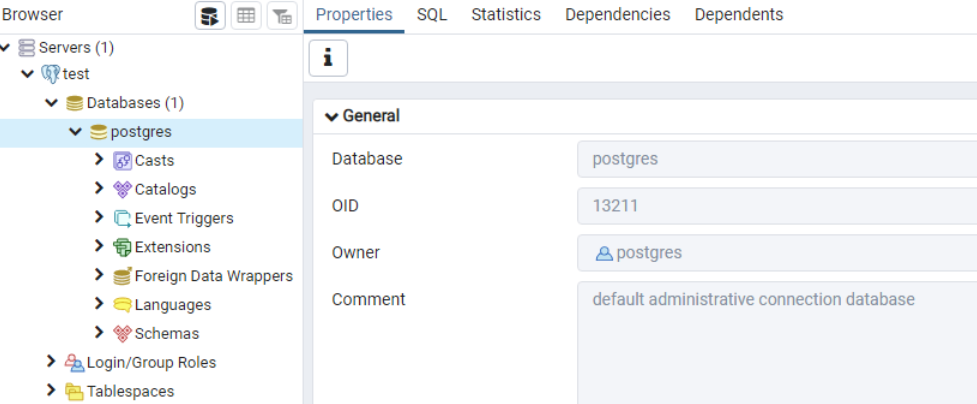Click the Query Tool icon in Browser header
Image resolution: width=977 pixels, height=404 pixels.
pyautogui.click(x=210, y=16)
